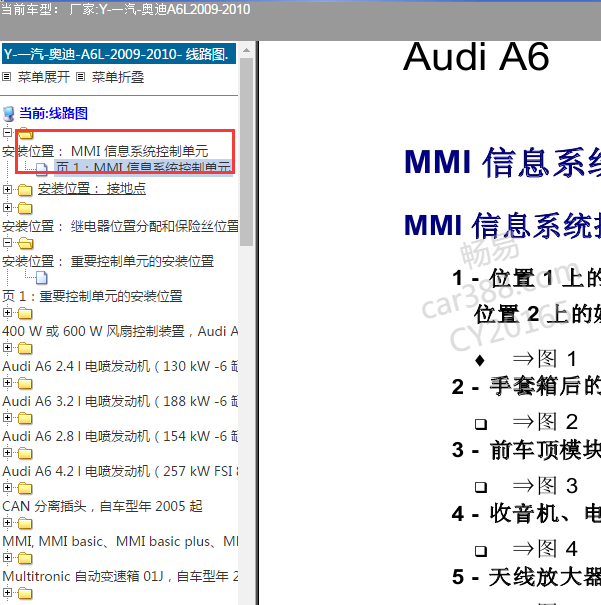Click the ⇒图 4 reference in document
This screenshot has width=601, height=605.
pos(545,549)
